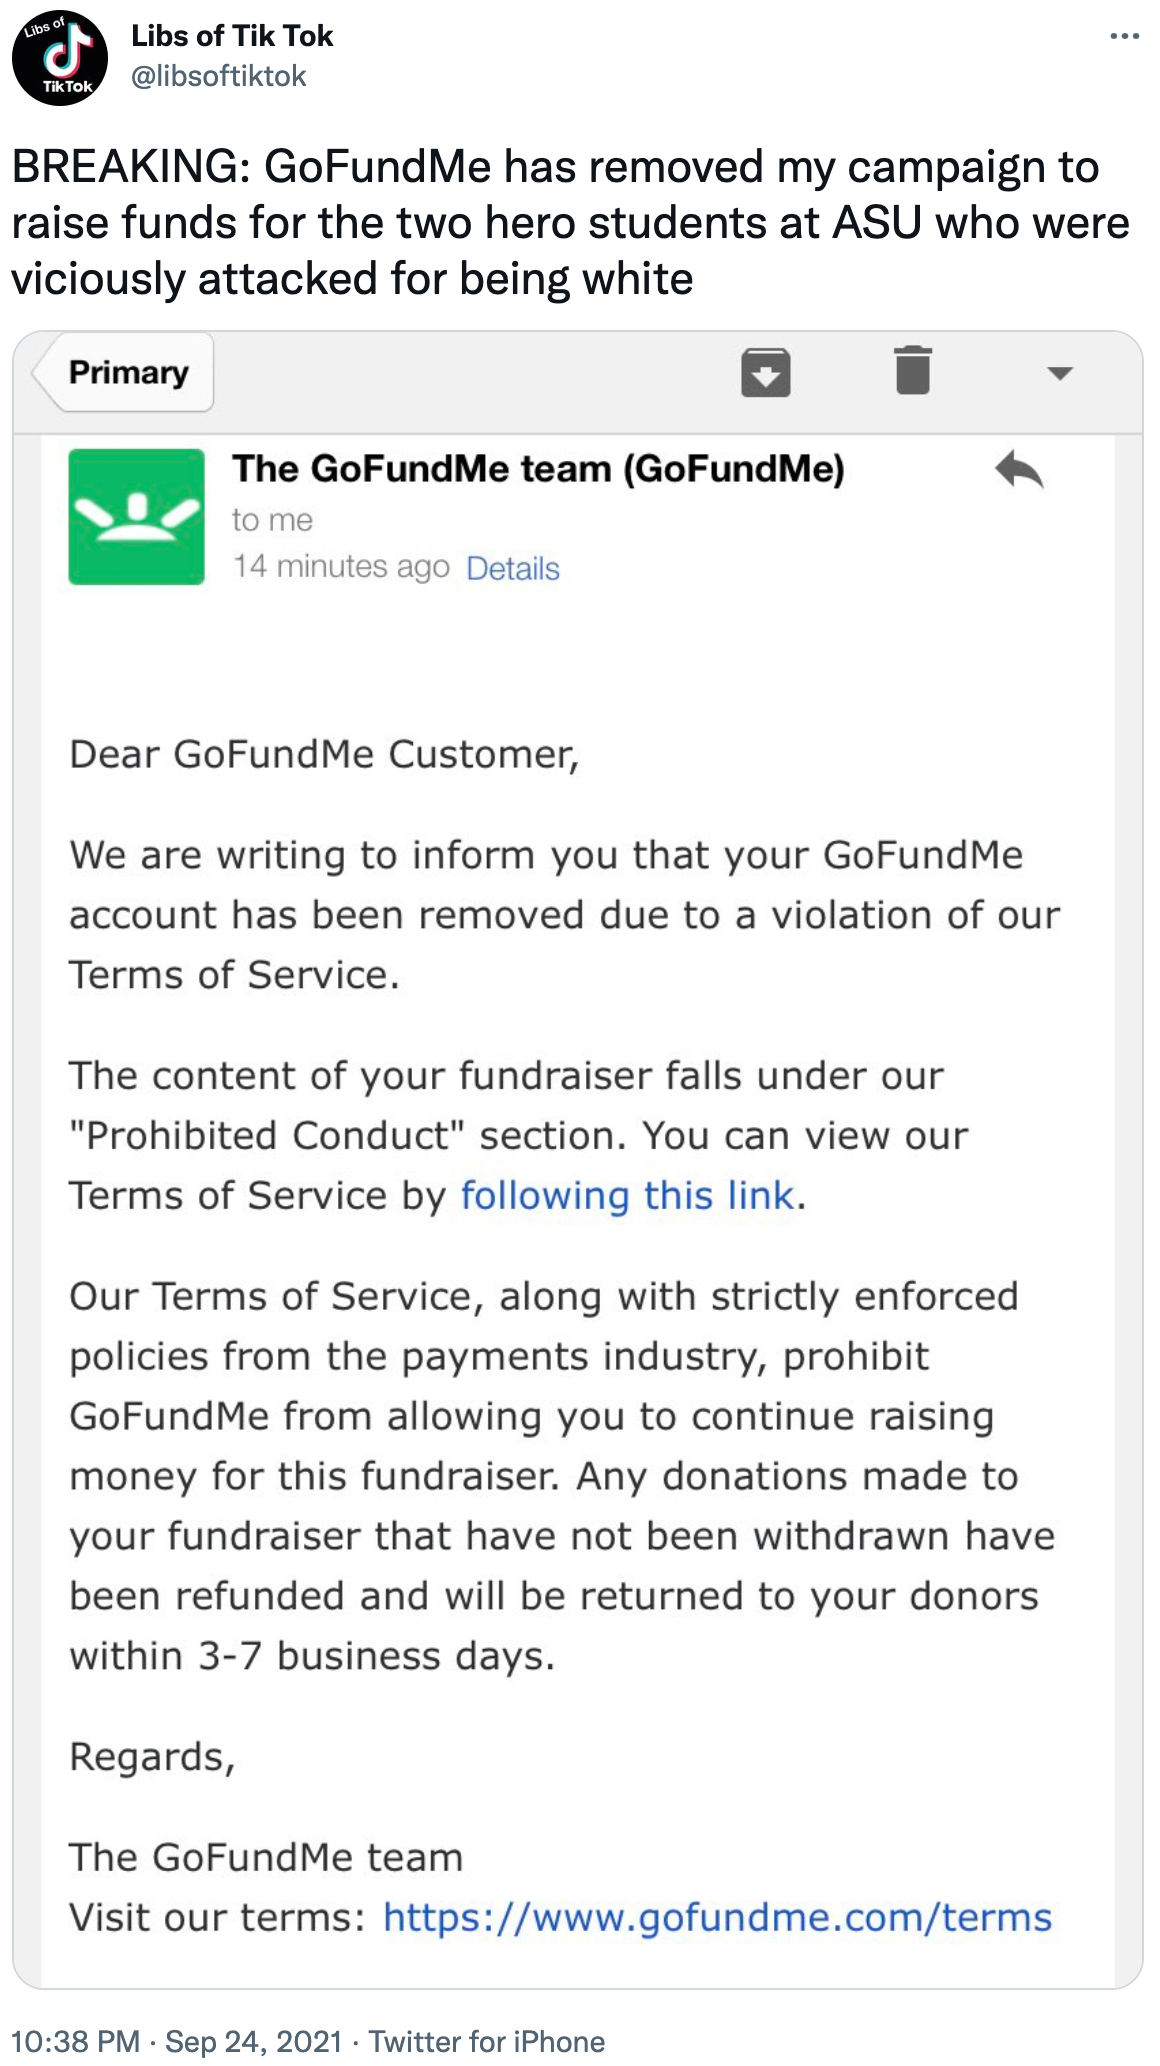
Task: Click the Twitter for iPhone source label
Action: point(487,2041)
